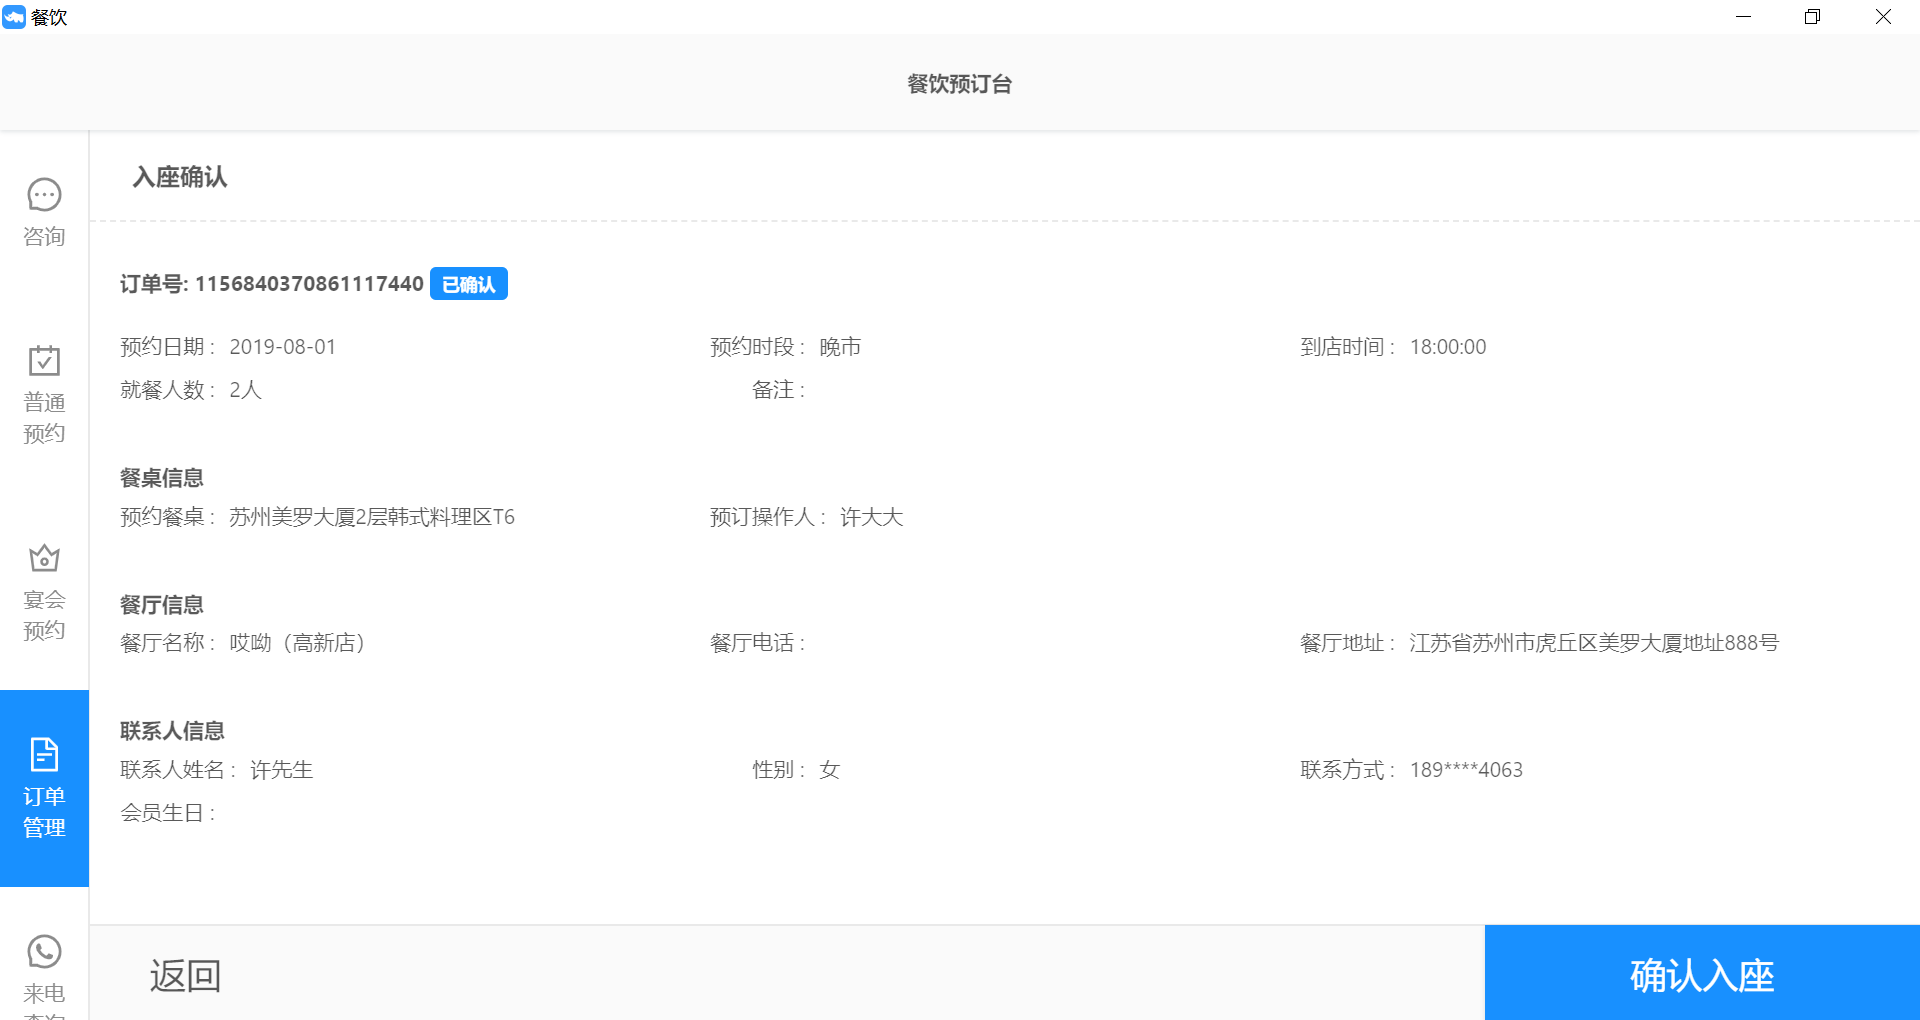The image size is (1920, 1020).
Task: Click the phone number 189****4063
Action: pos(1466,770)
